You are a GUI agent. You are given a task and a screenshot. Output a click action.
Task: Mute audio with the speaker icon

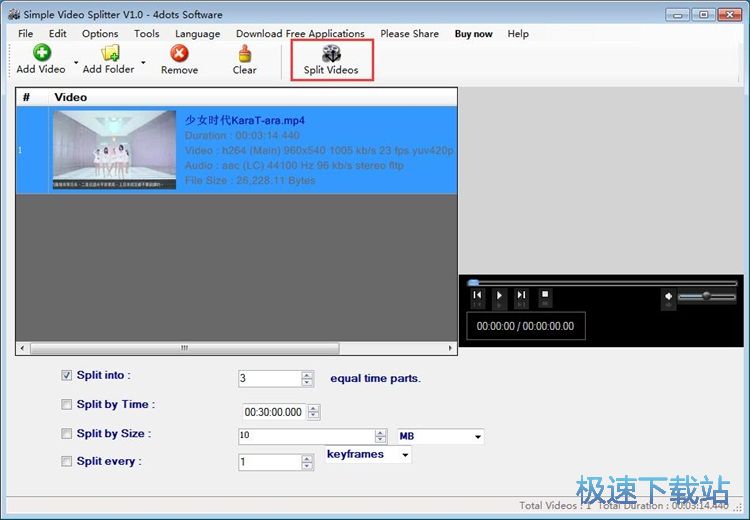tap(668, 297)
